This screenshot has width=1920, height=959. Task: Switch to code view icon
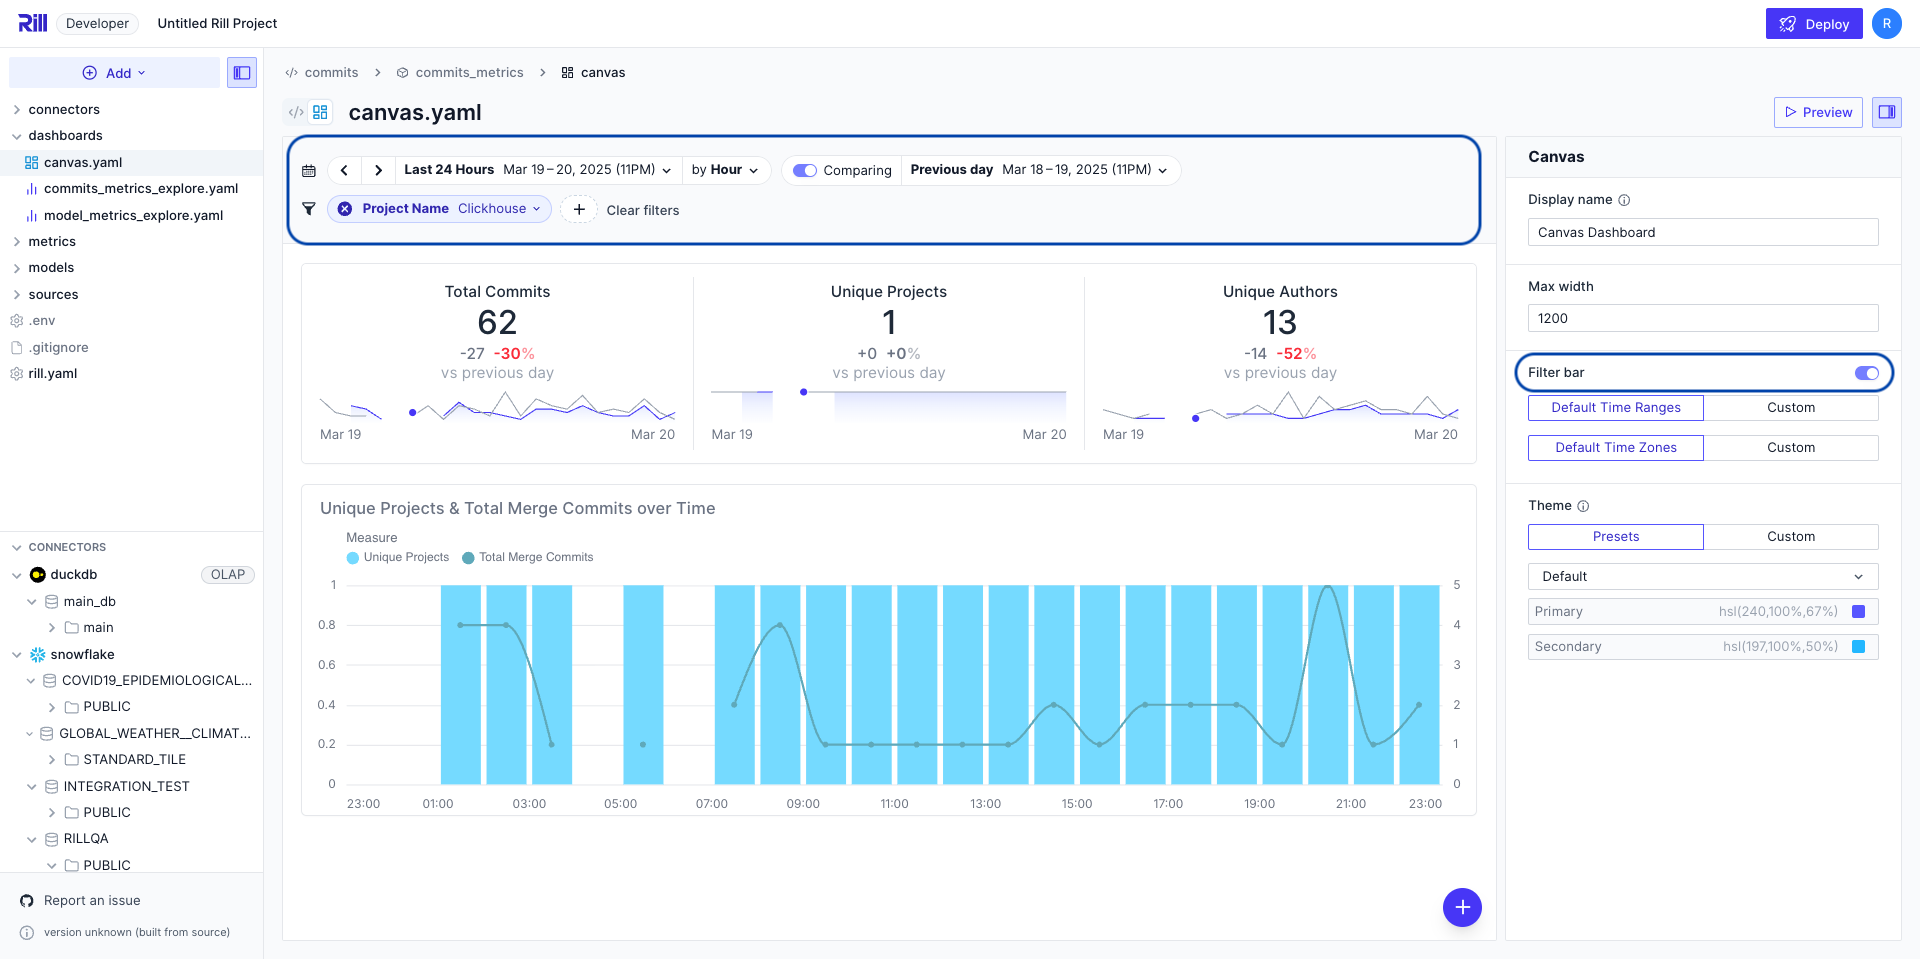point(296,112)
